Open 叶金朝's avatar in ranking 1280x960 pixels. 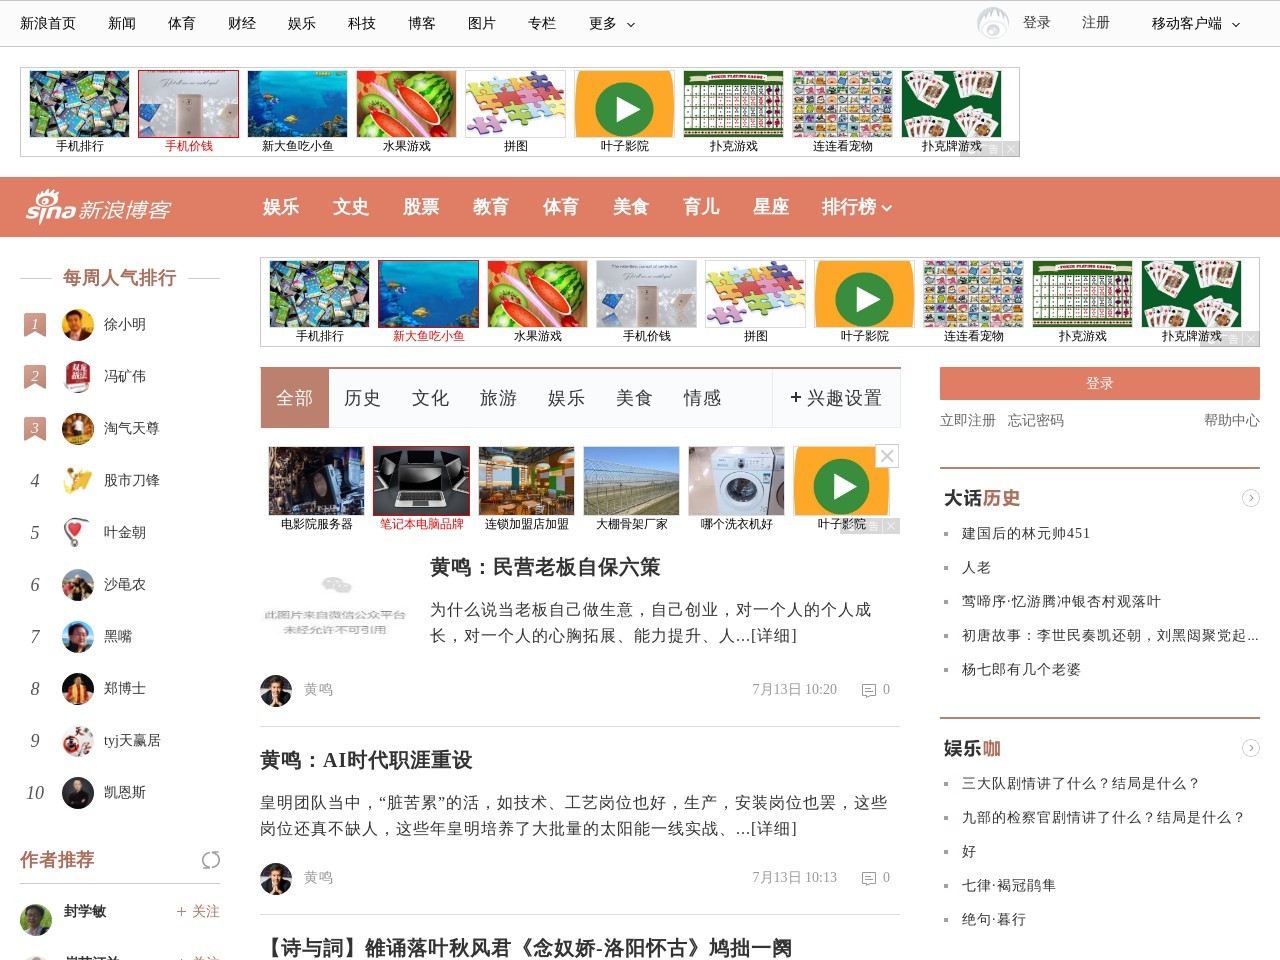[78, 533]
